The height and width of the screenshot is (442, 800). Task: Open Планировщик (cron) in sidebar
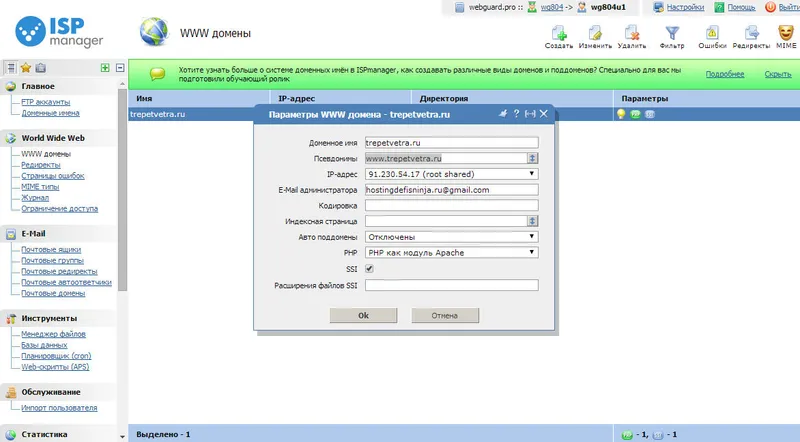tap(56, 356)
